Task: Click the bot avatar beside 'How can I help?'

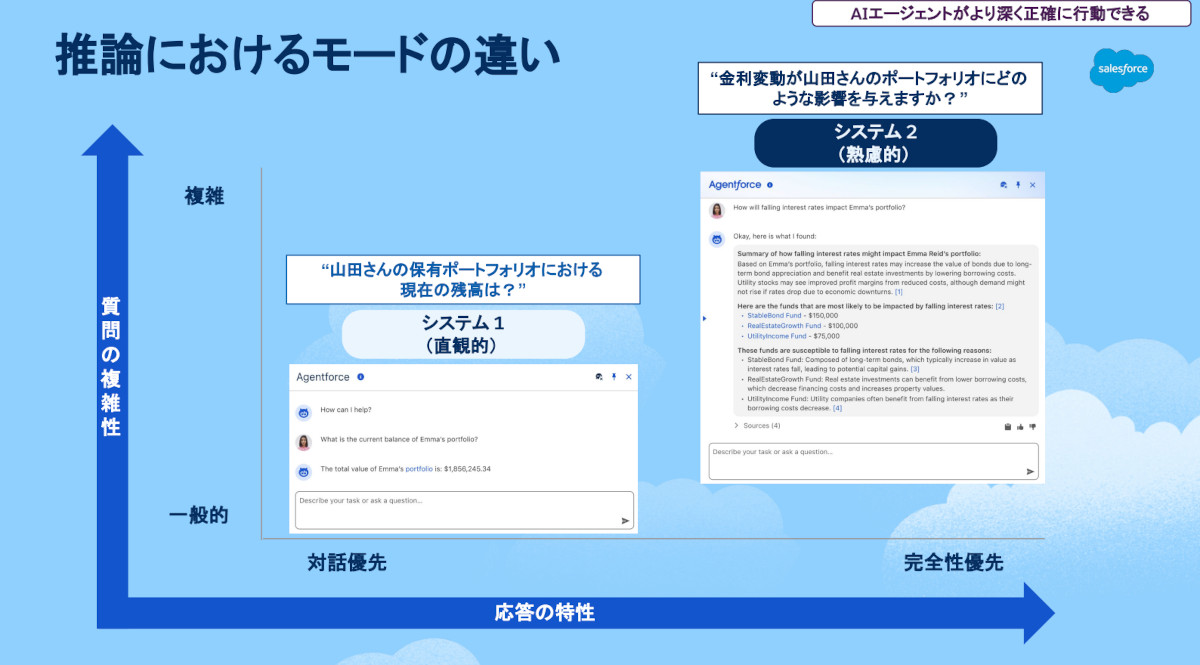Action: point(304,412)
